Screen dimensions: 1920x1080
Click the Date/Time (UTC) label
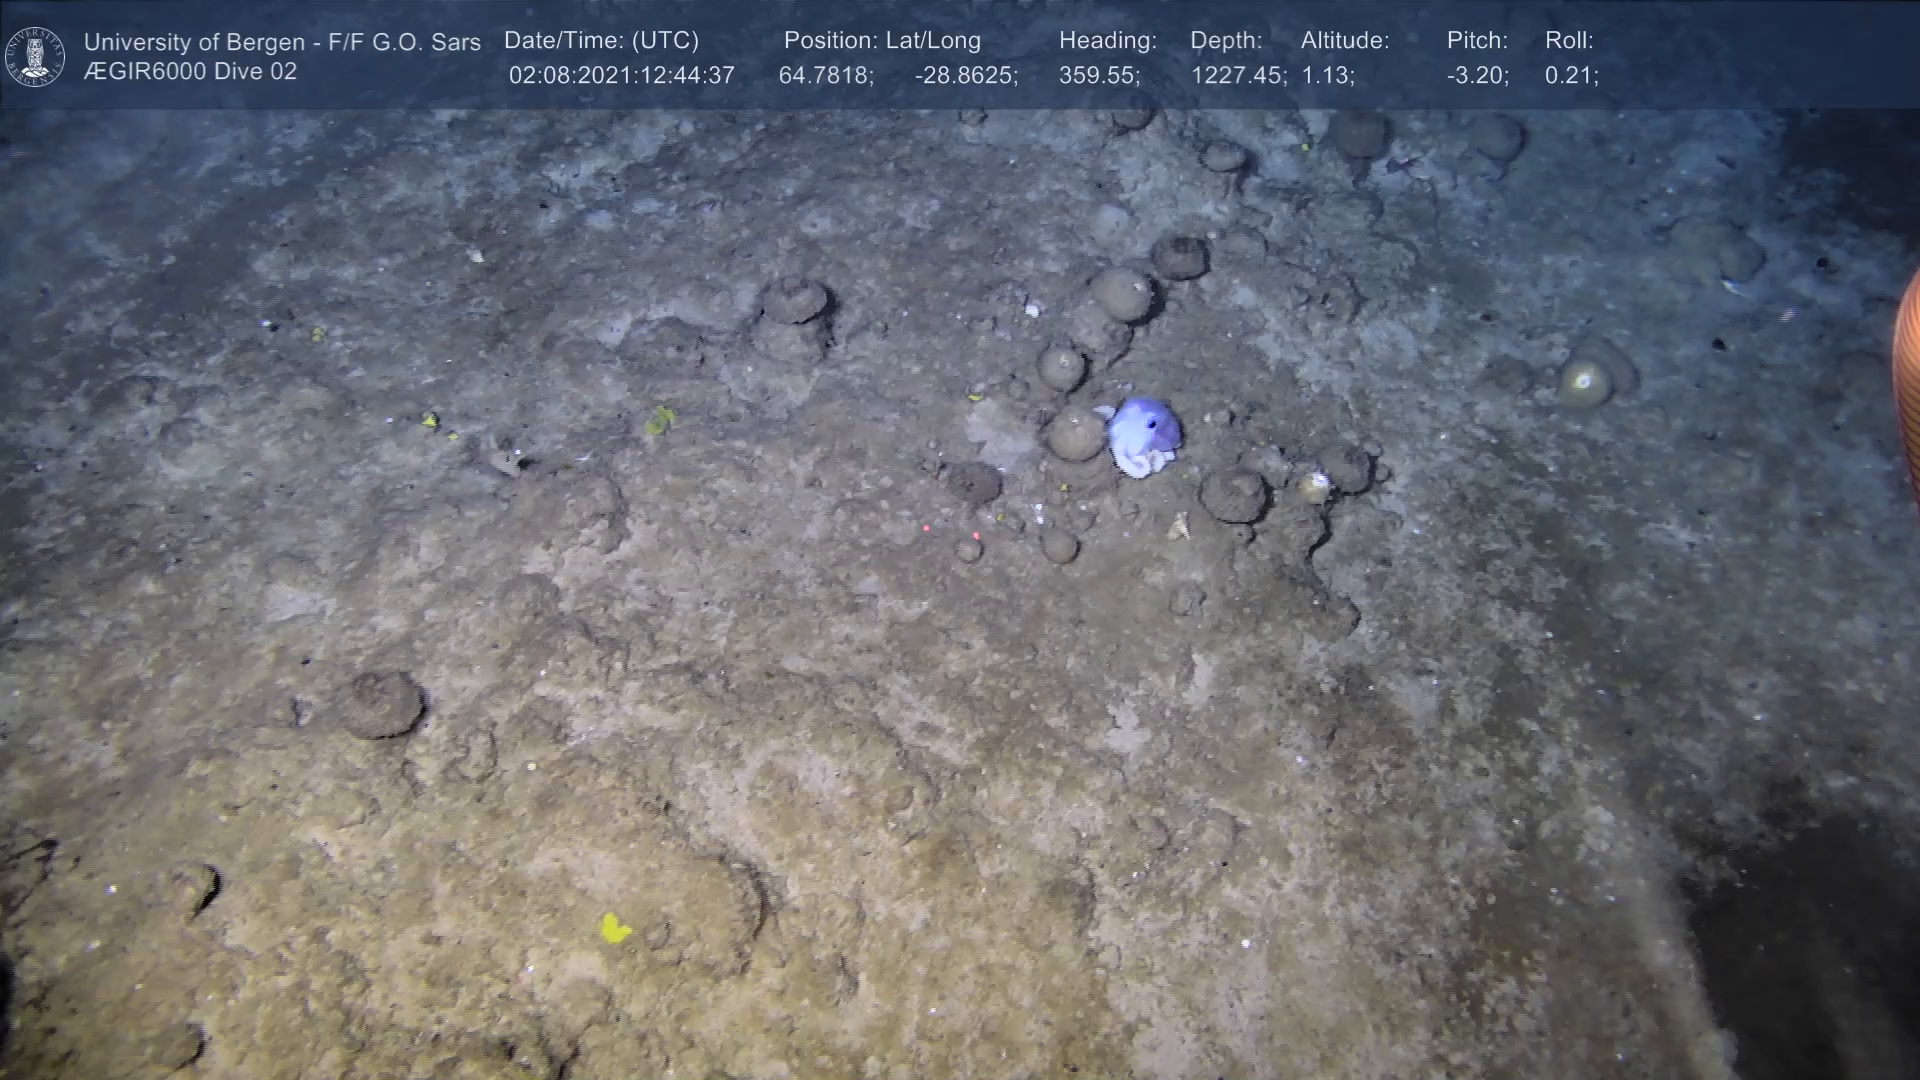[x=601, y=41]
